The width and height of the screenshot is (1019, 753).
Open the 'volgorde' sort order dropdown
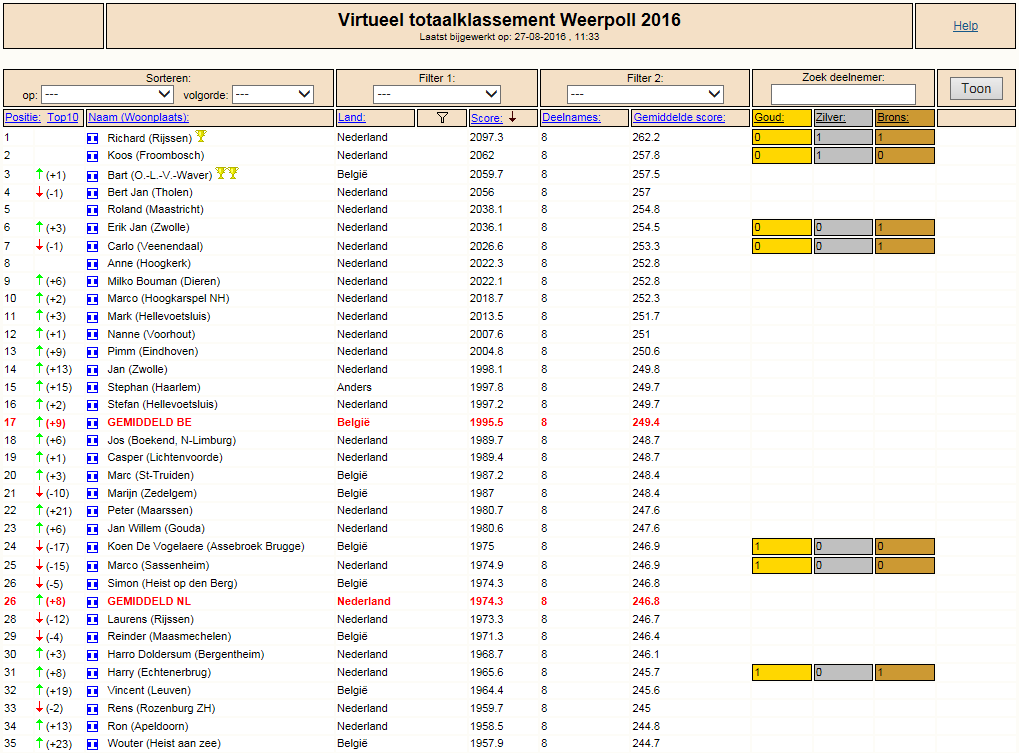pyautogui.click(x=273, y=94)
